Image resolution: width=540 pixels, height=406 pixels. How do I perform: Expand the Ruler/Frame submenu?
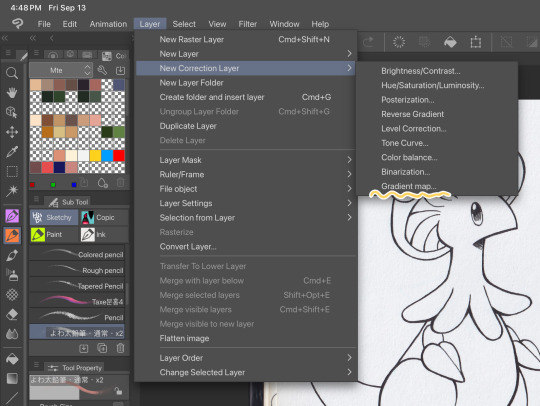(245, 174)
